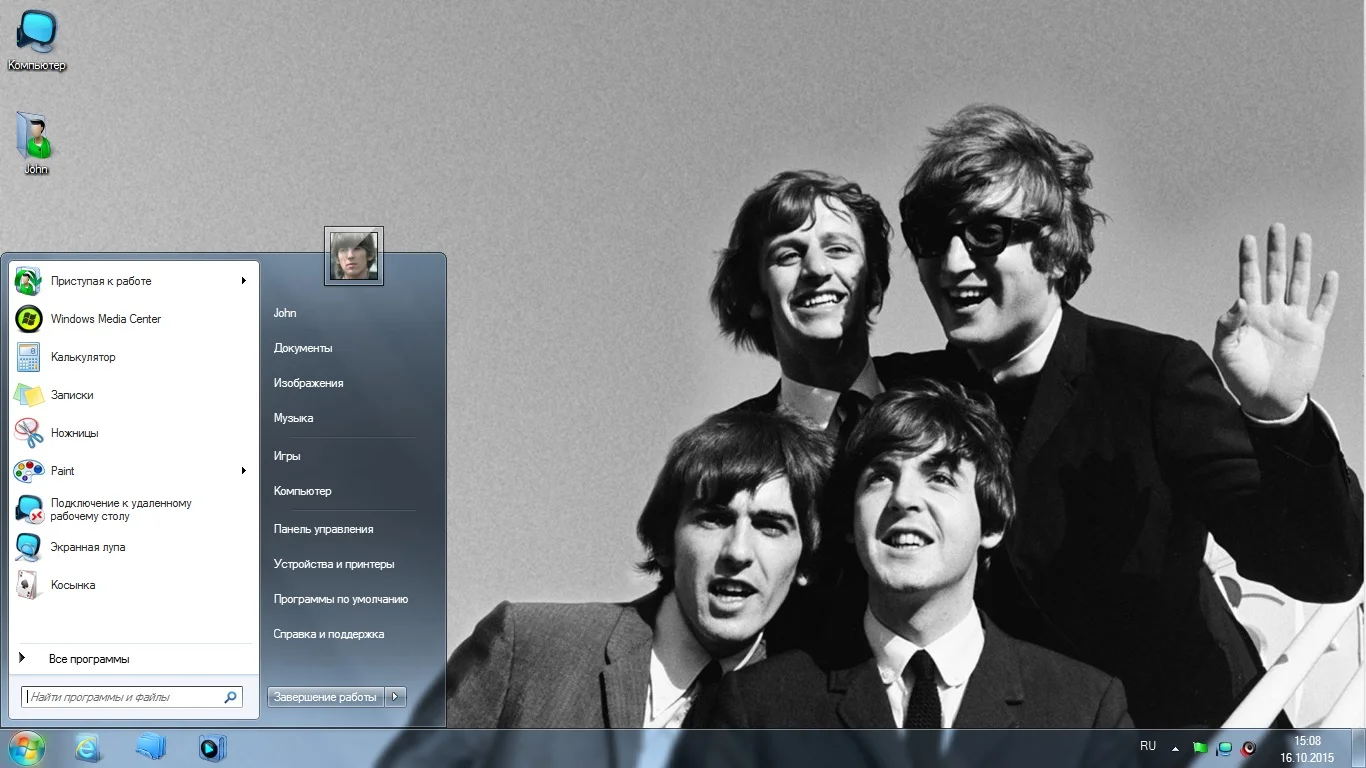Screen dimensions: 1366x768
Task: Click the Найти программы и файлы search box
Action: [x=125, y=697]
